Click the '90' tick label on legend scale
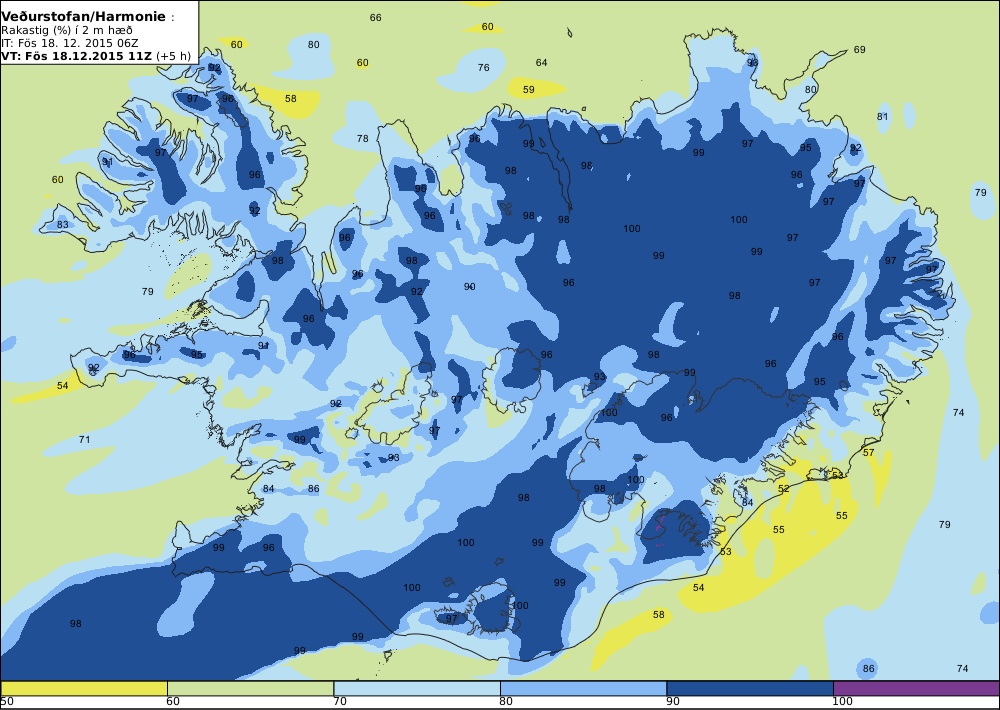Image resolution: width=1000 pixels, height=710 pixels. tap(673, 702)
